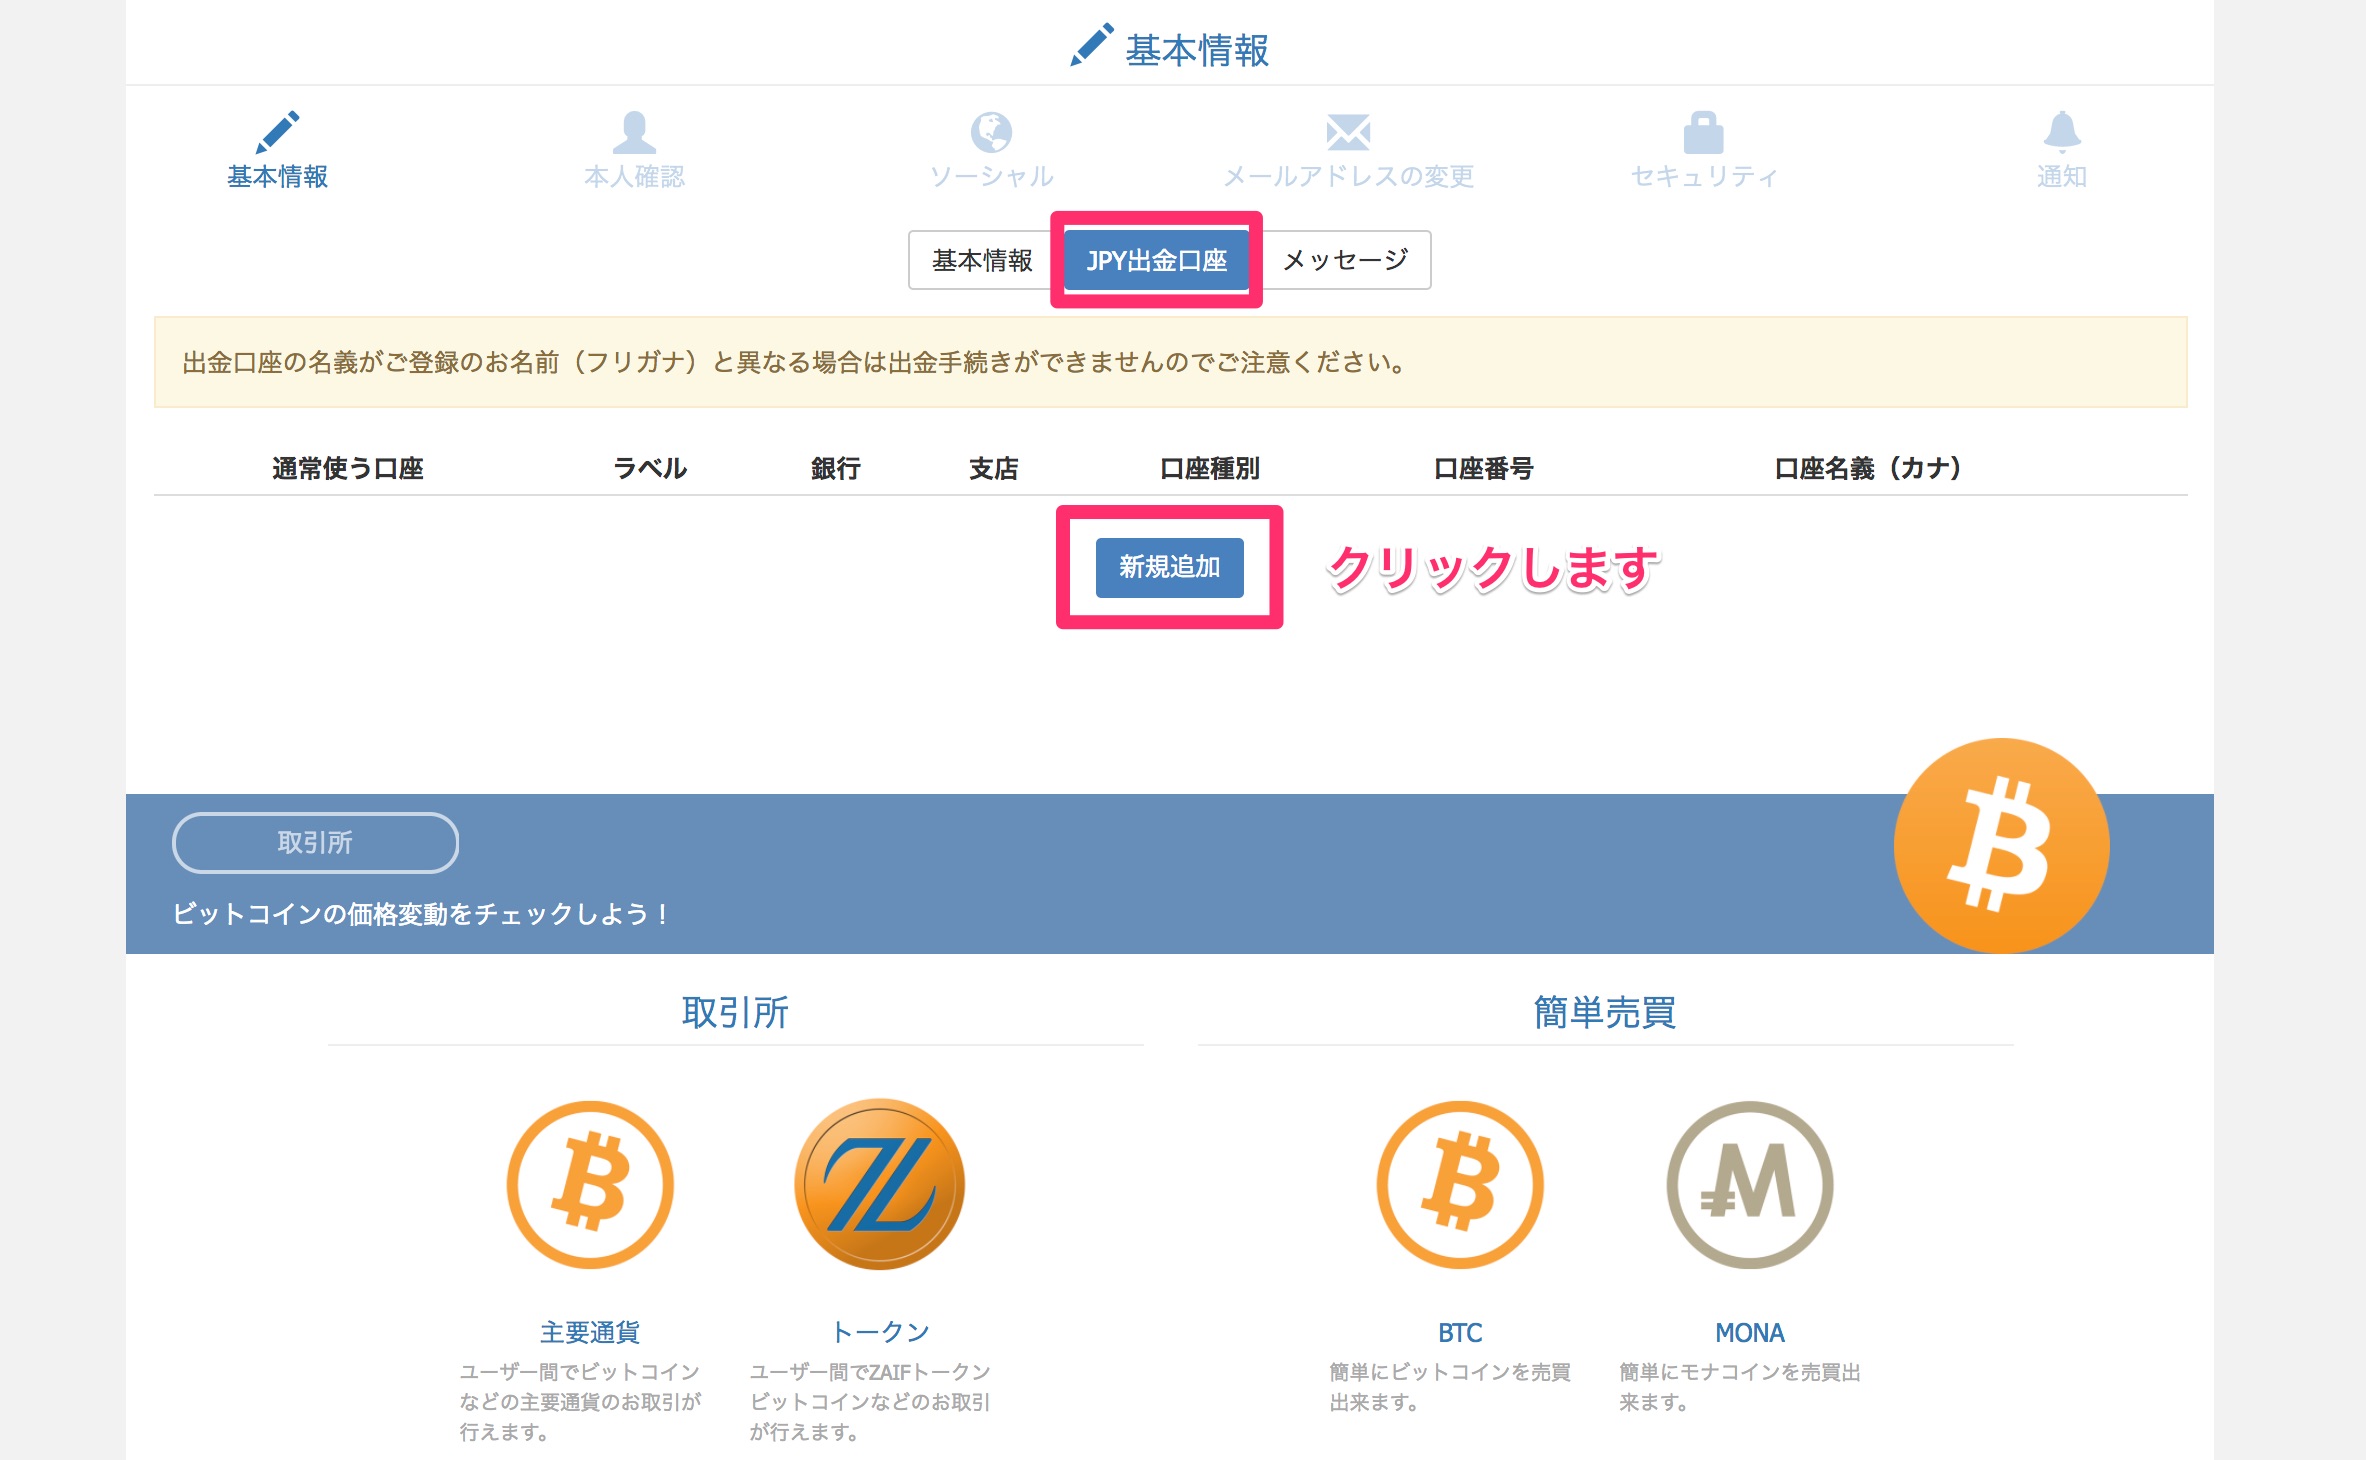Click the 支店 column header
The width and height of the screenshot is (2366, 1460).
(993, 468)
